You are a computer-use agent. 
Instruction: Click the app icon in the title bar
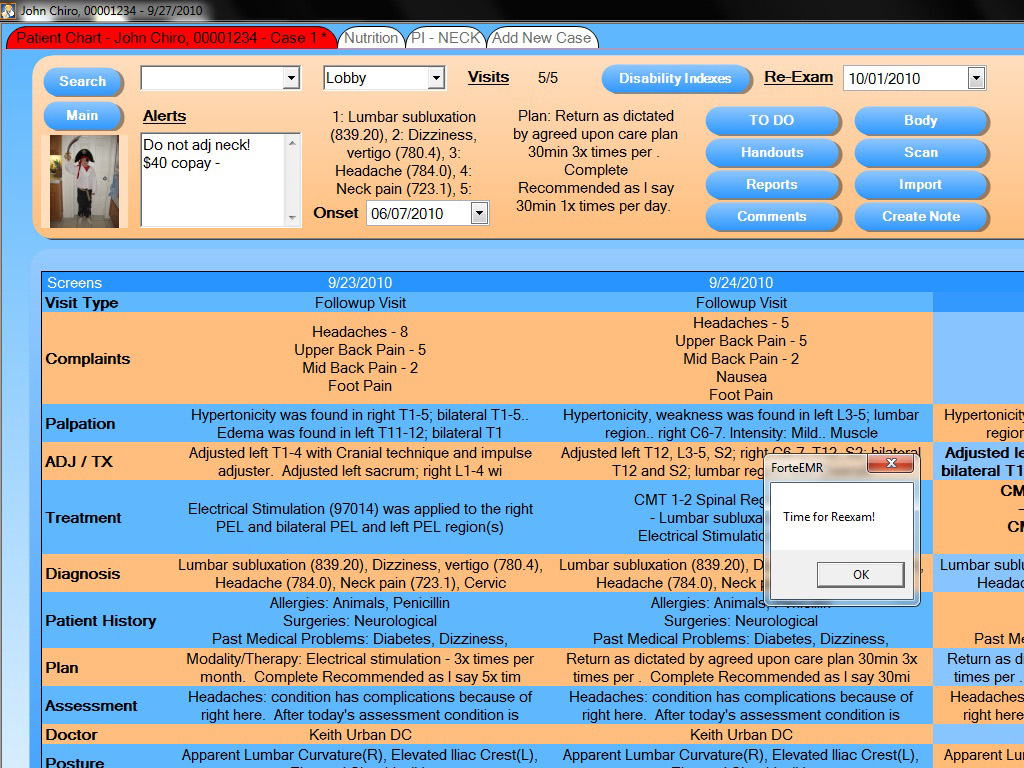(x=8, y=10)
